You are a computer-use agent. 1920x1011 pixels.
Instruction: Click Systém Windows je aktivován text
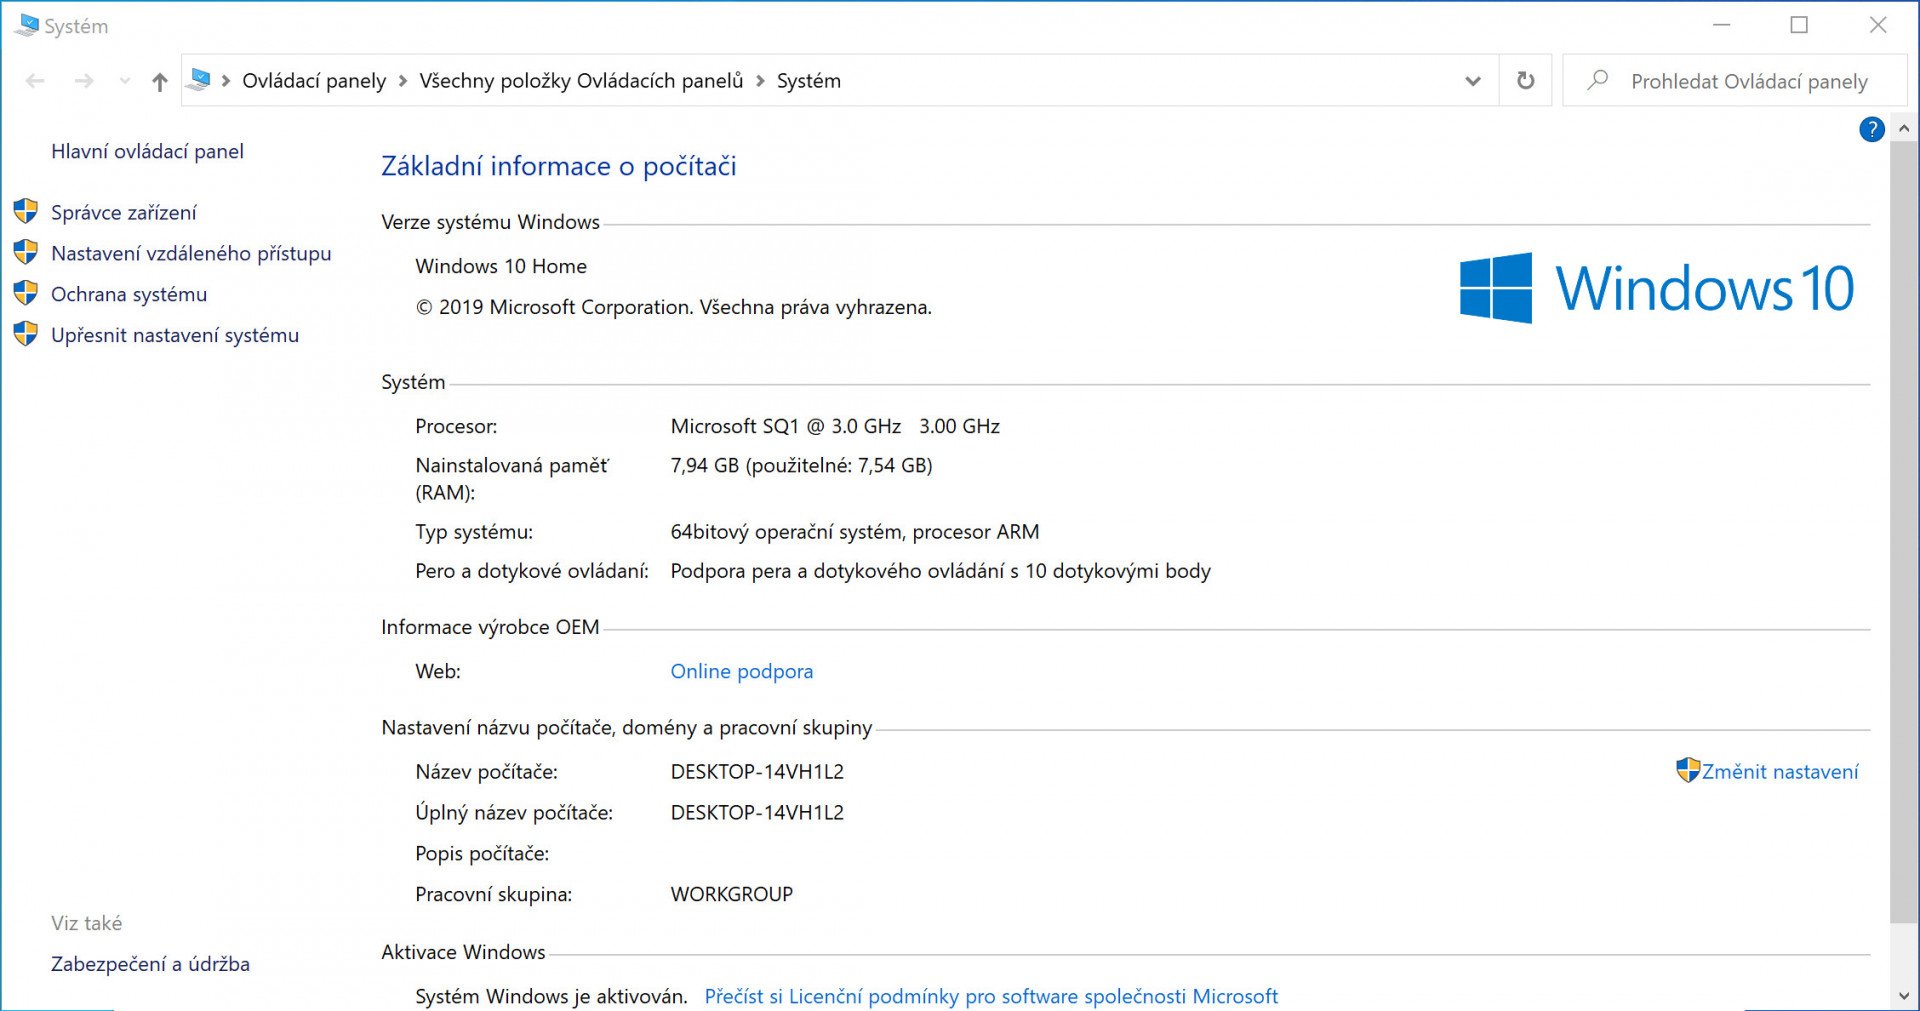click(551, 996)
